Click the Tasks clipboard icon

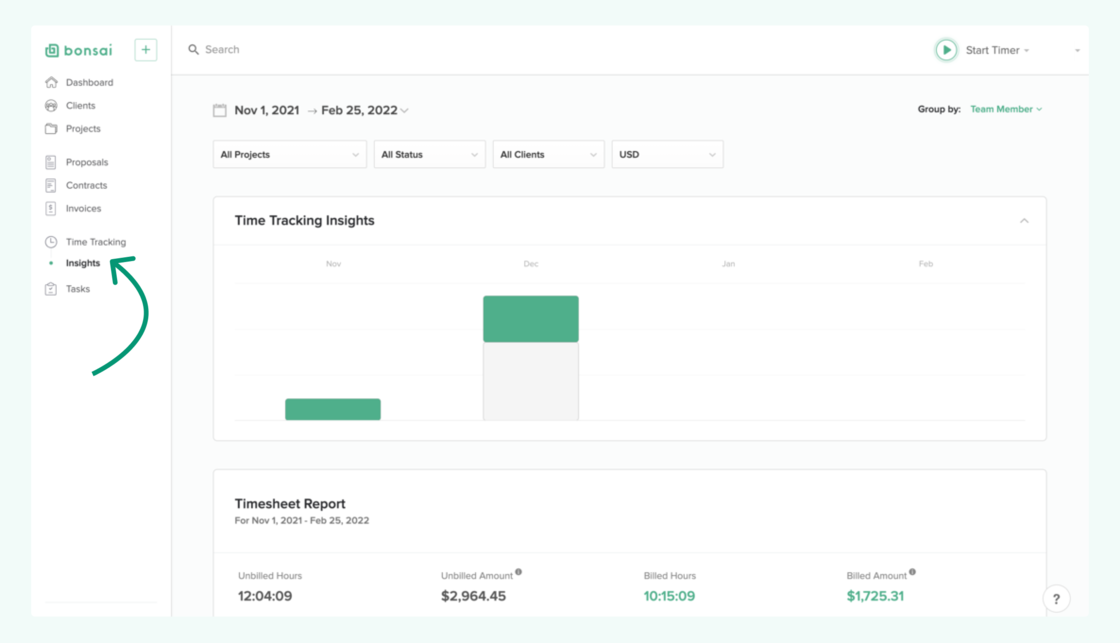click(51, 289)
